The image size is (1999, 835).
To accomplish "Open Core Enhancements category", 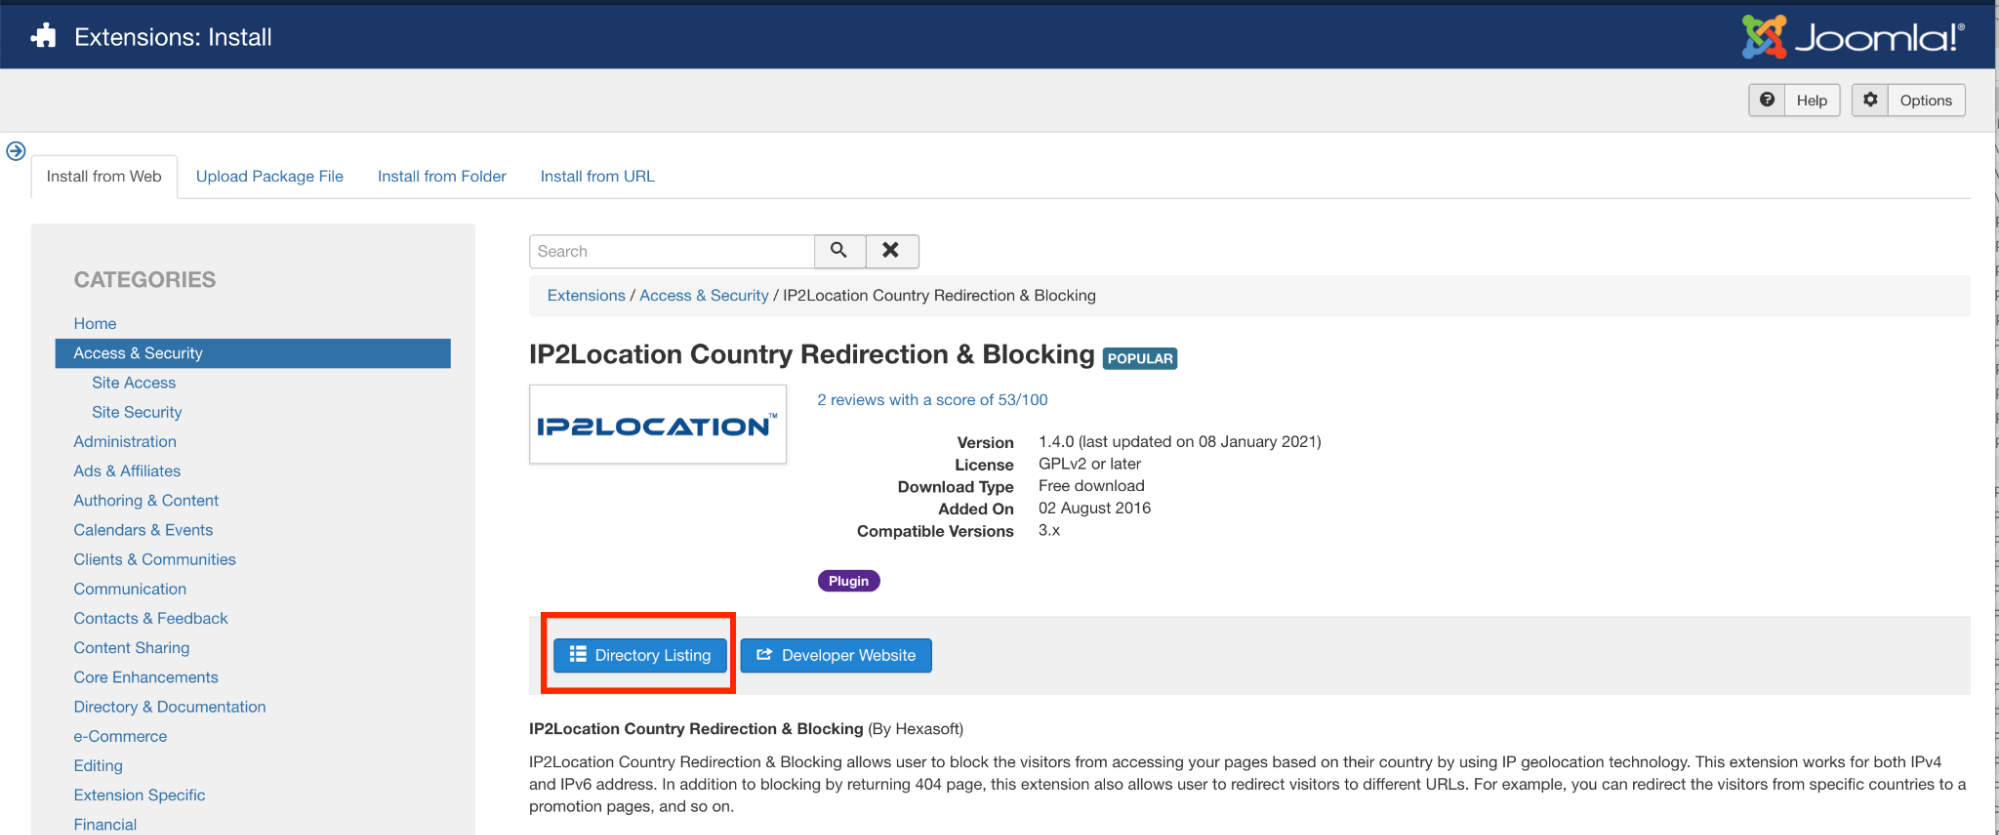I will pos(146,677).
